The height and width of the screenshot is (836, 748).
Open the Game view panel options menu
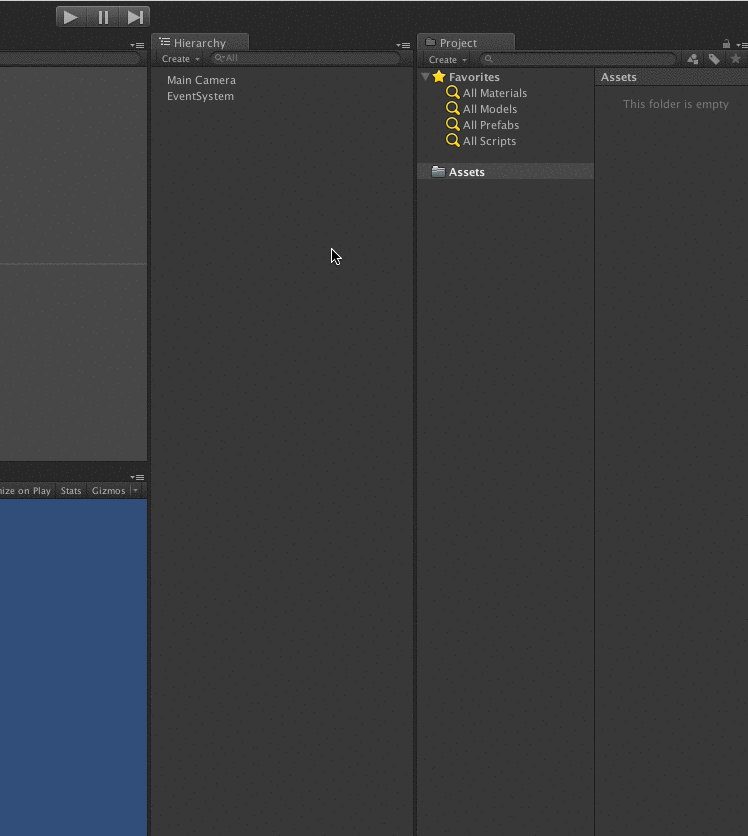click(x=137, y=477)
